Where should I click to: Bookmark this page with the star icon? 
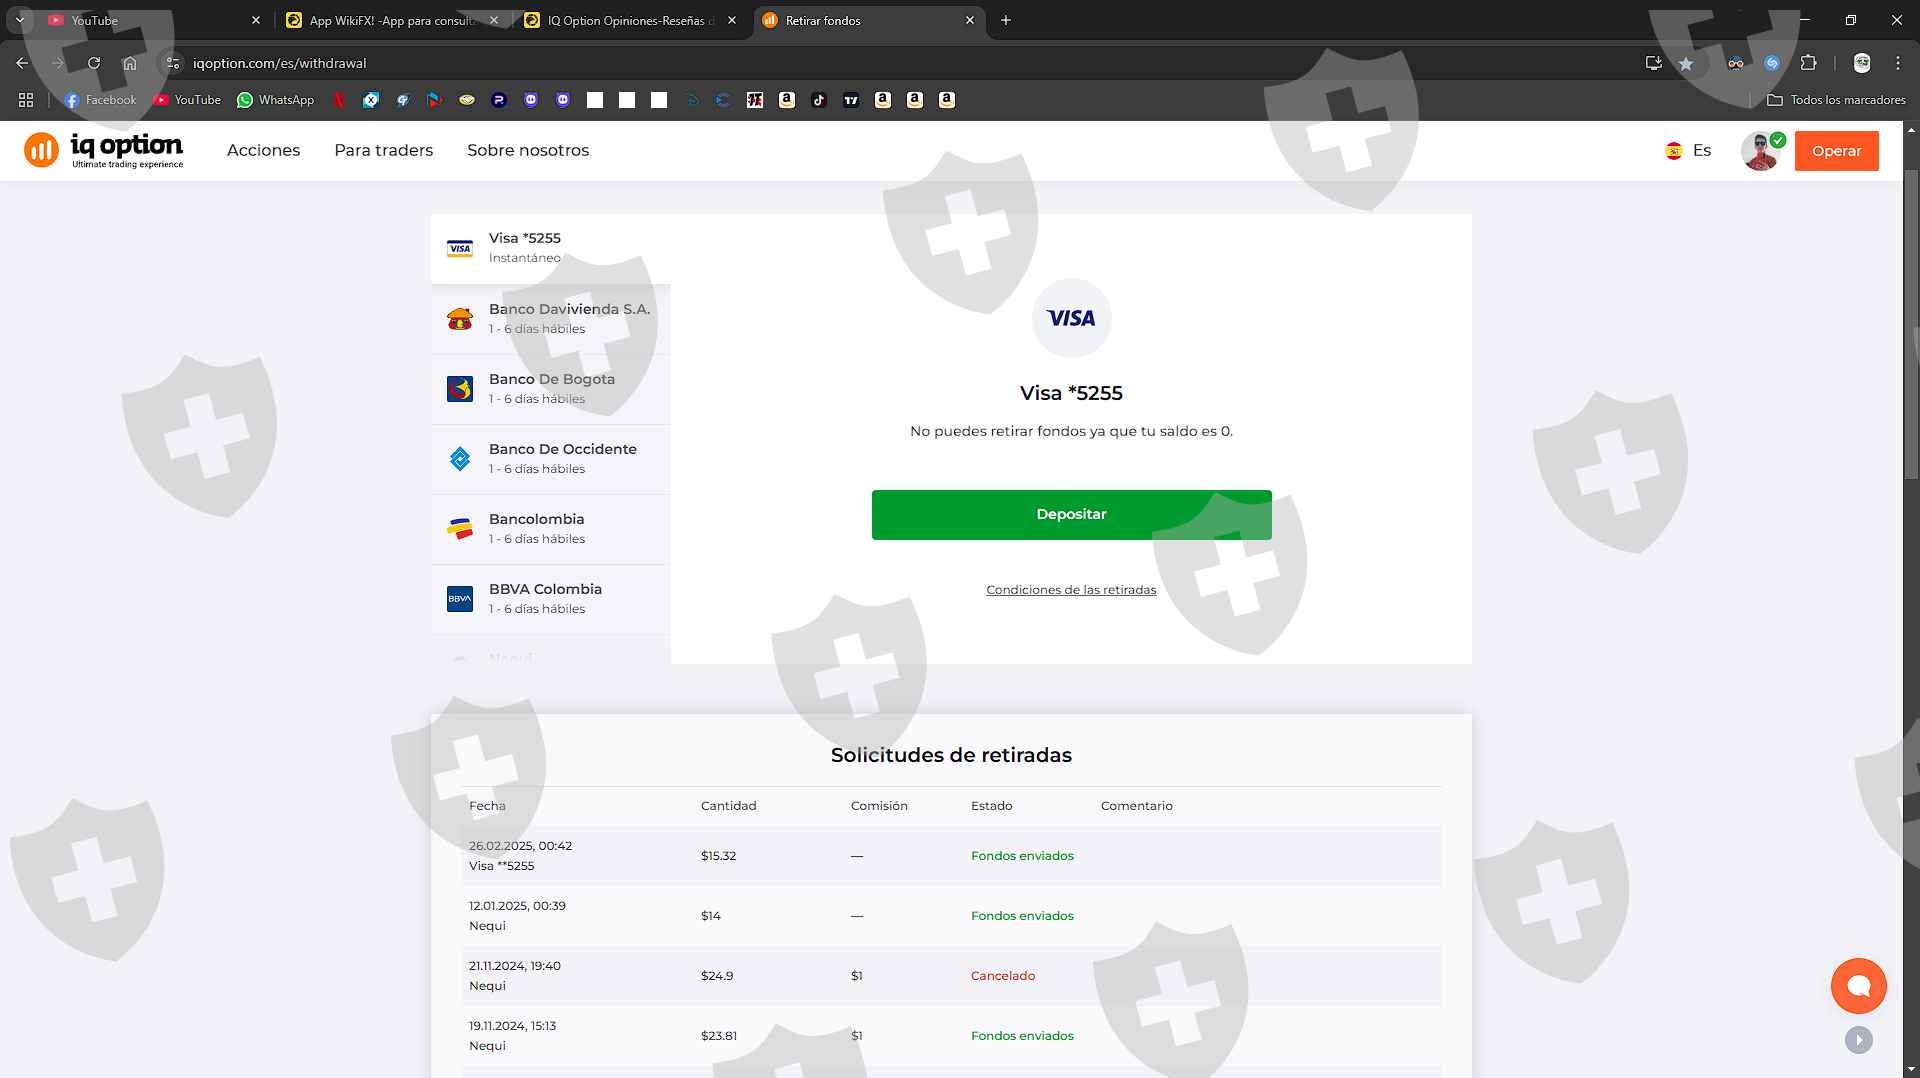tap(1686, 63)
